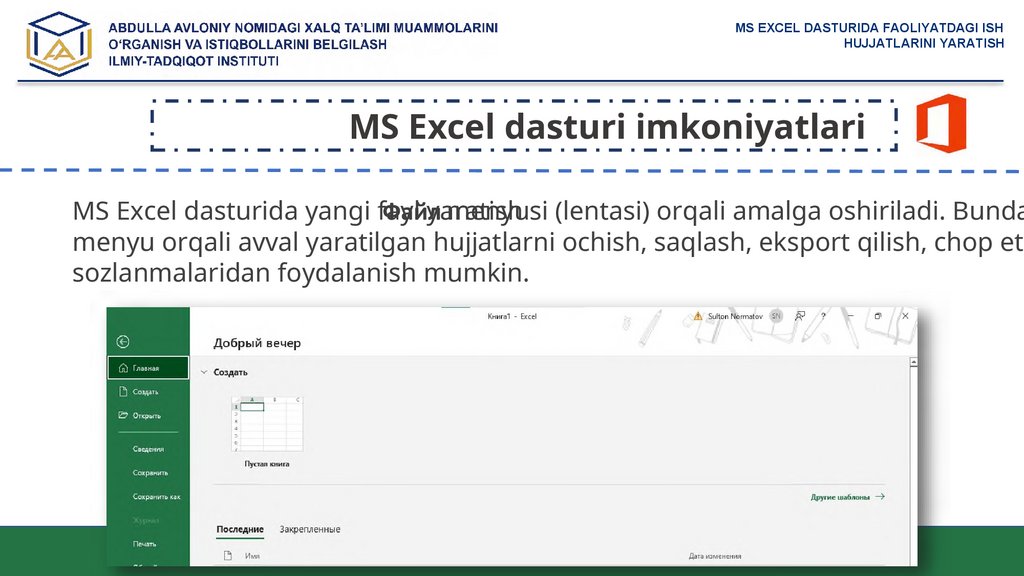
Task: Click the MS Excel dasturi imkoniyatlari title
Action: click(607, 127)
